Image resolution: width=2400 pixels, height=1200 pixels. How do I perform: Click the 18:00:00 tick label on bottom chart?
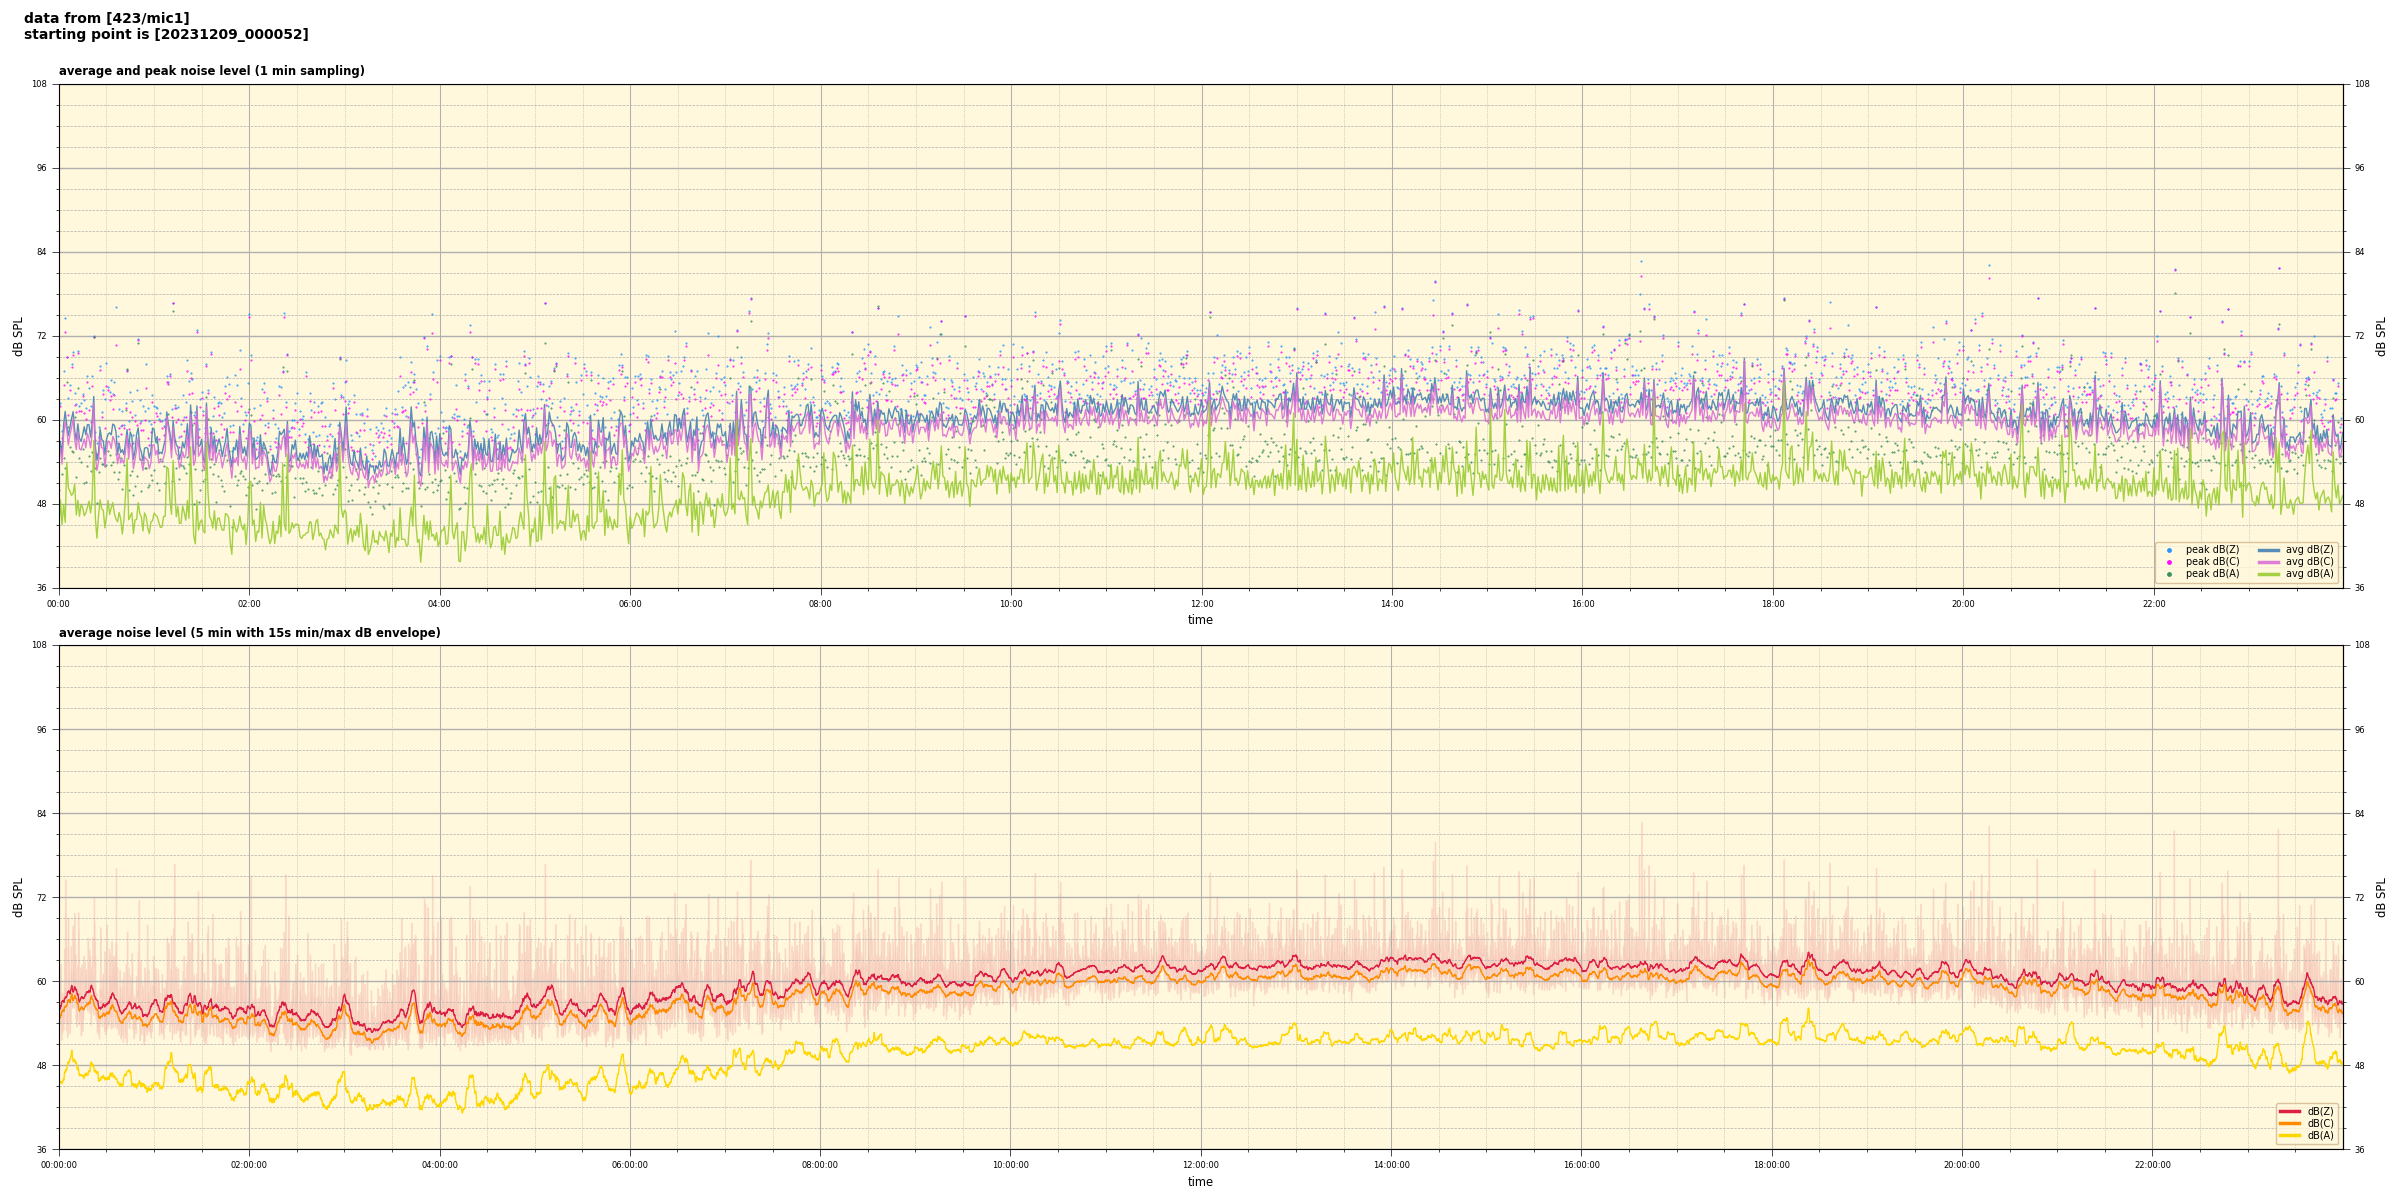[x=1771, y=1165]
